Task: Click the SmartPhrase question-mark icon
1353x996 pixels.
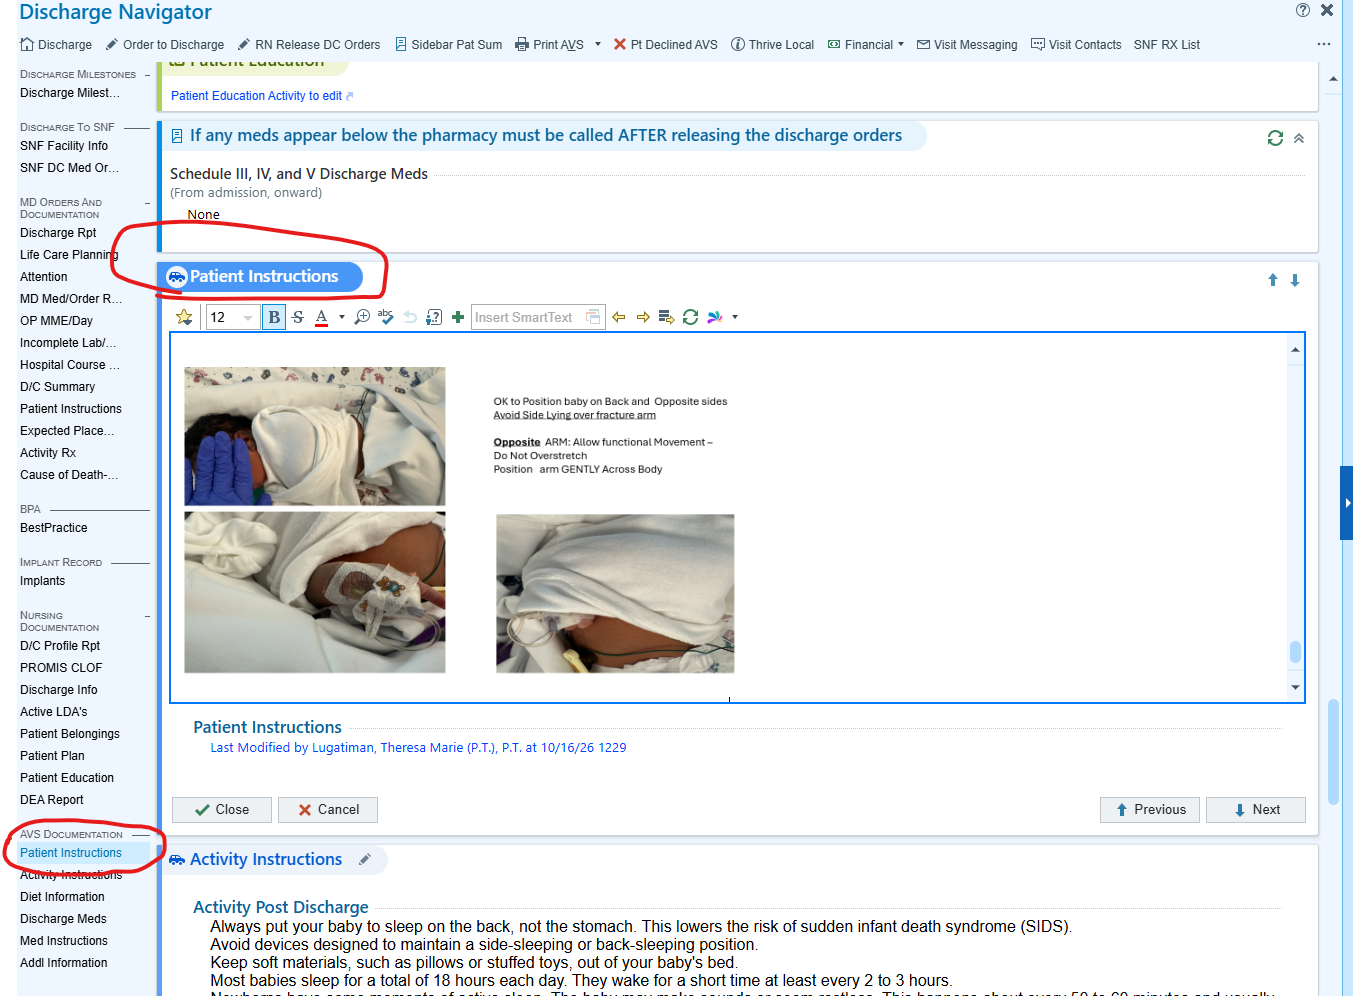Action: pos(434,317)
